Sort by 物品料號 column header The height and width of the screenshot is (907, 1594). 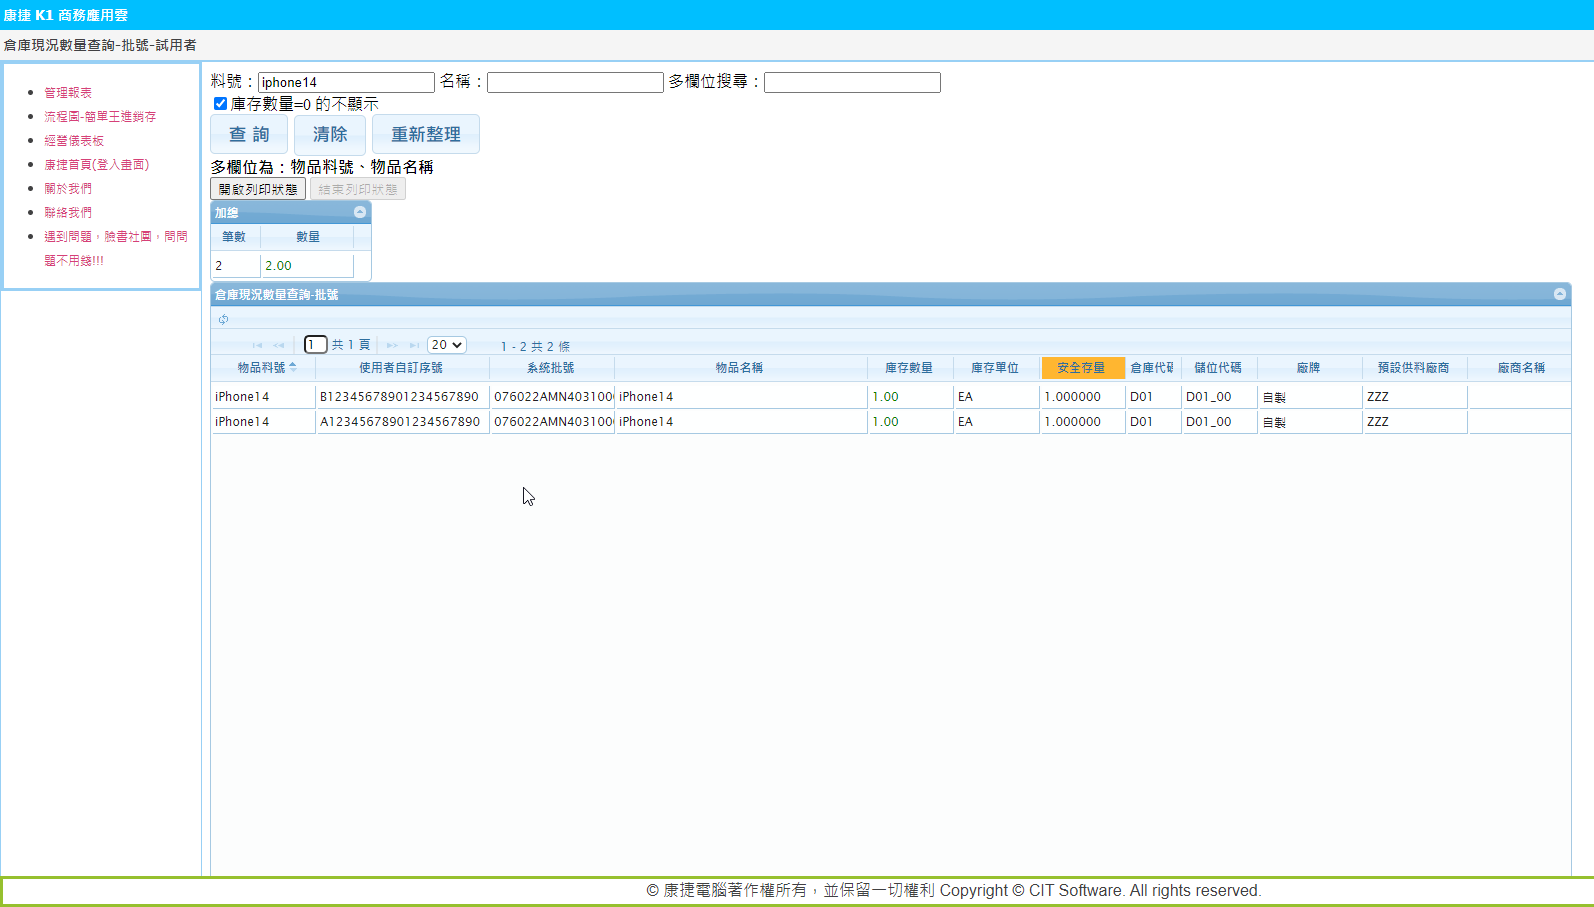262,368
